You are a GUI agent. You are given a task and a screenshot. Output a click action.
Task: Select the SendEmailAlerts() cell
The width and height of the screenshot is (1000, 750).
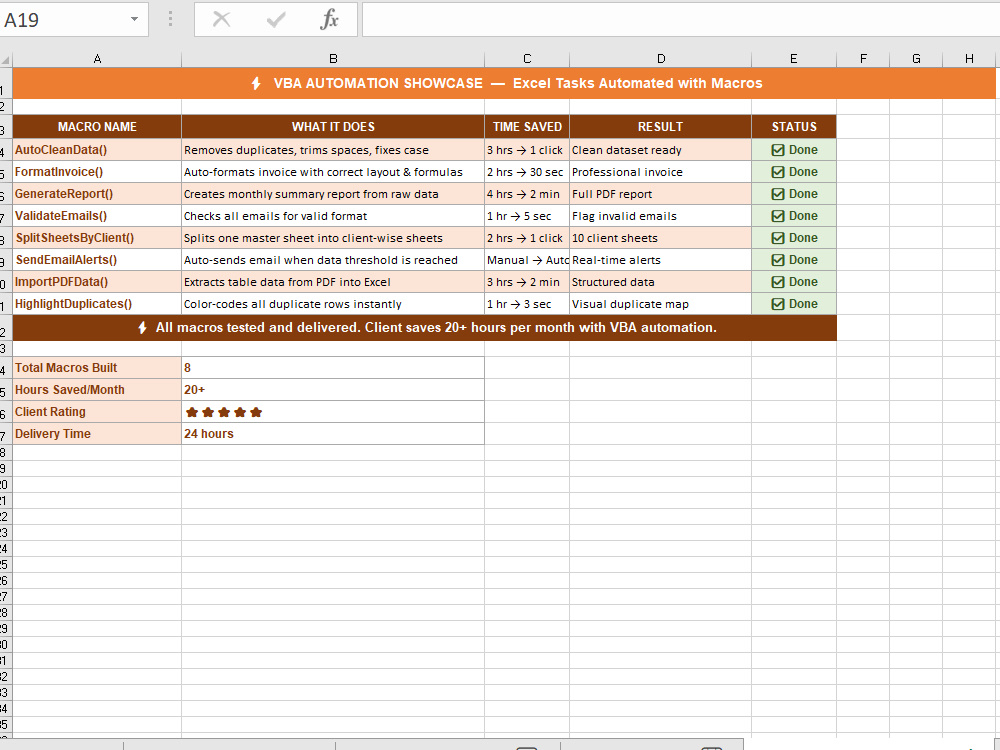(x=97, y=260)
